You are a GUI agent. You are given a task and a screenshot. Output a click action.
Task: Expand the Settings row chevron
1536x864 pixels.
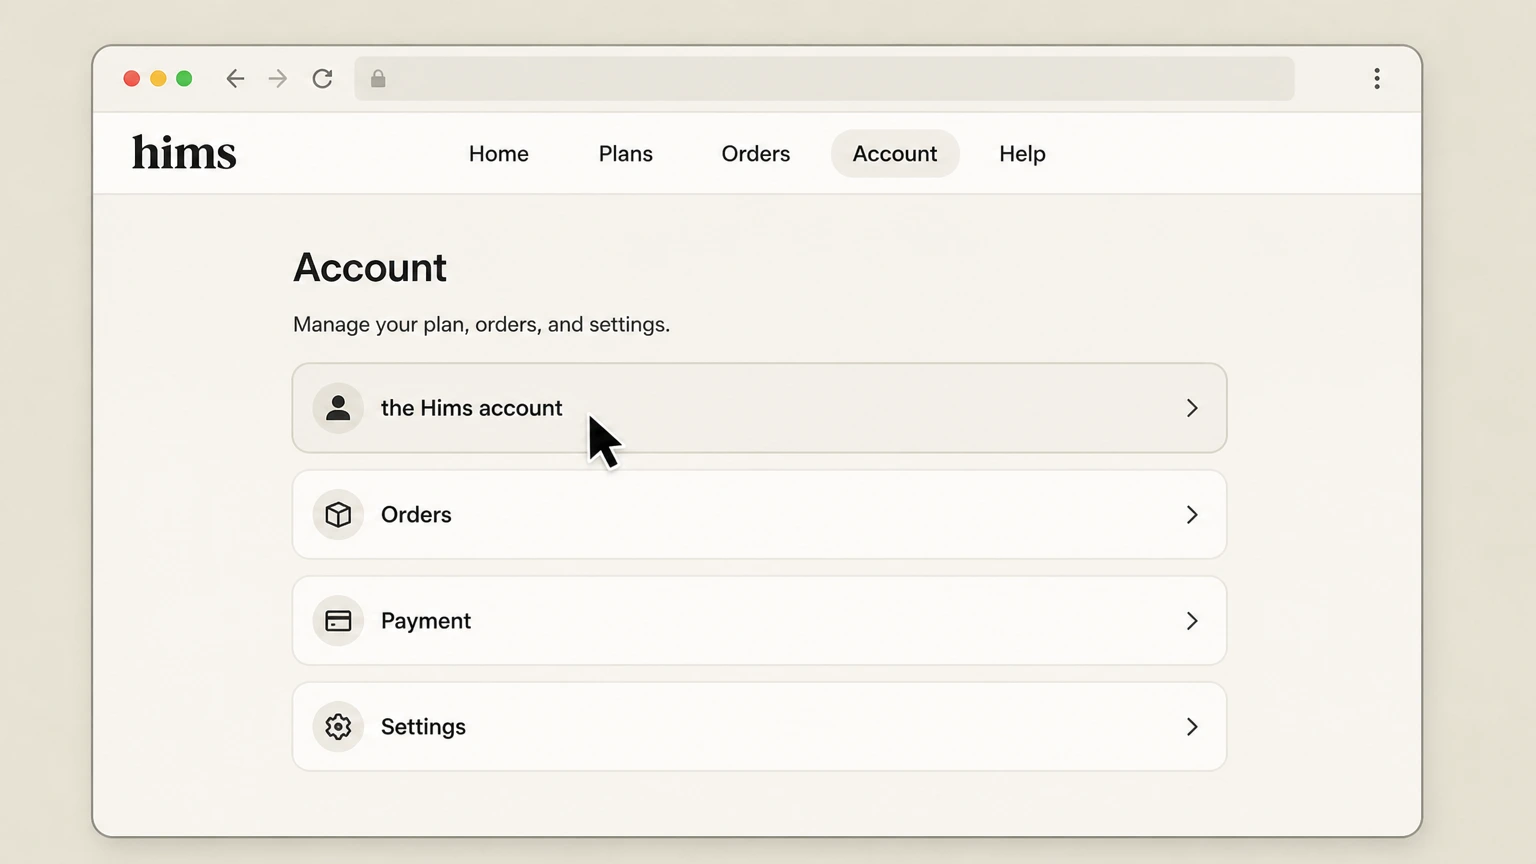(x=1192, y=726)
